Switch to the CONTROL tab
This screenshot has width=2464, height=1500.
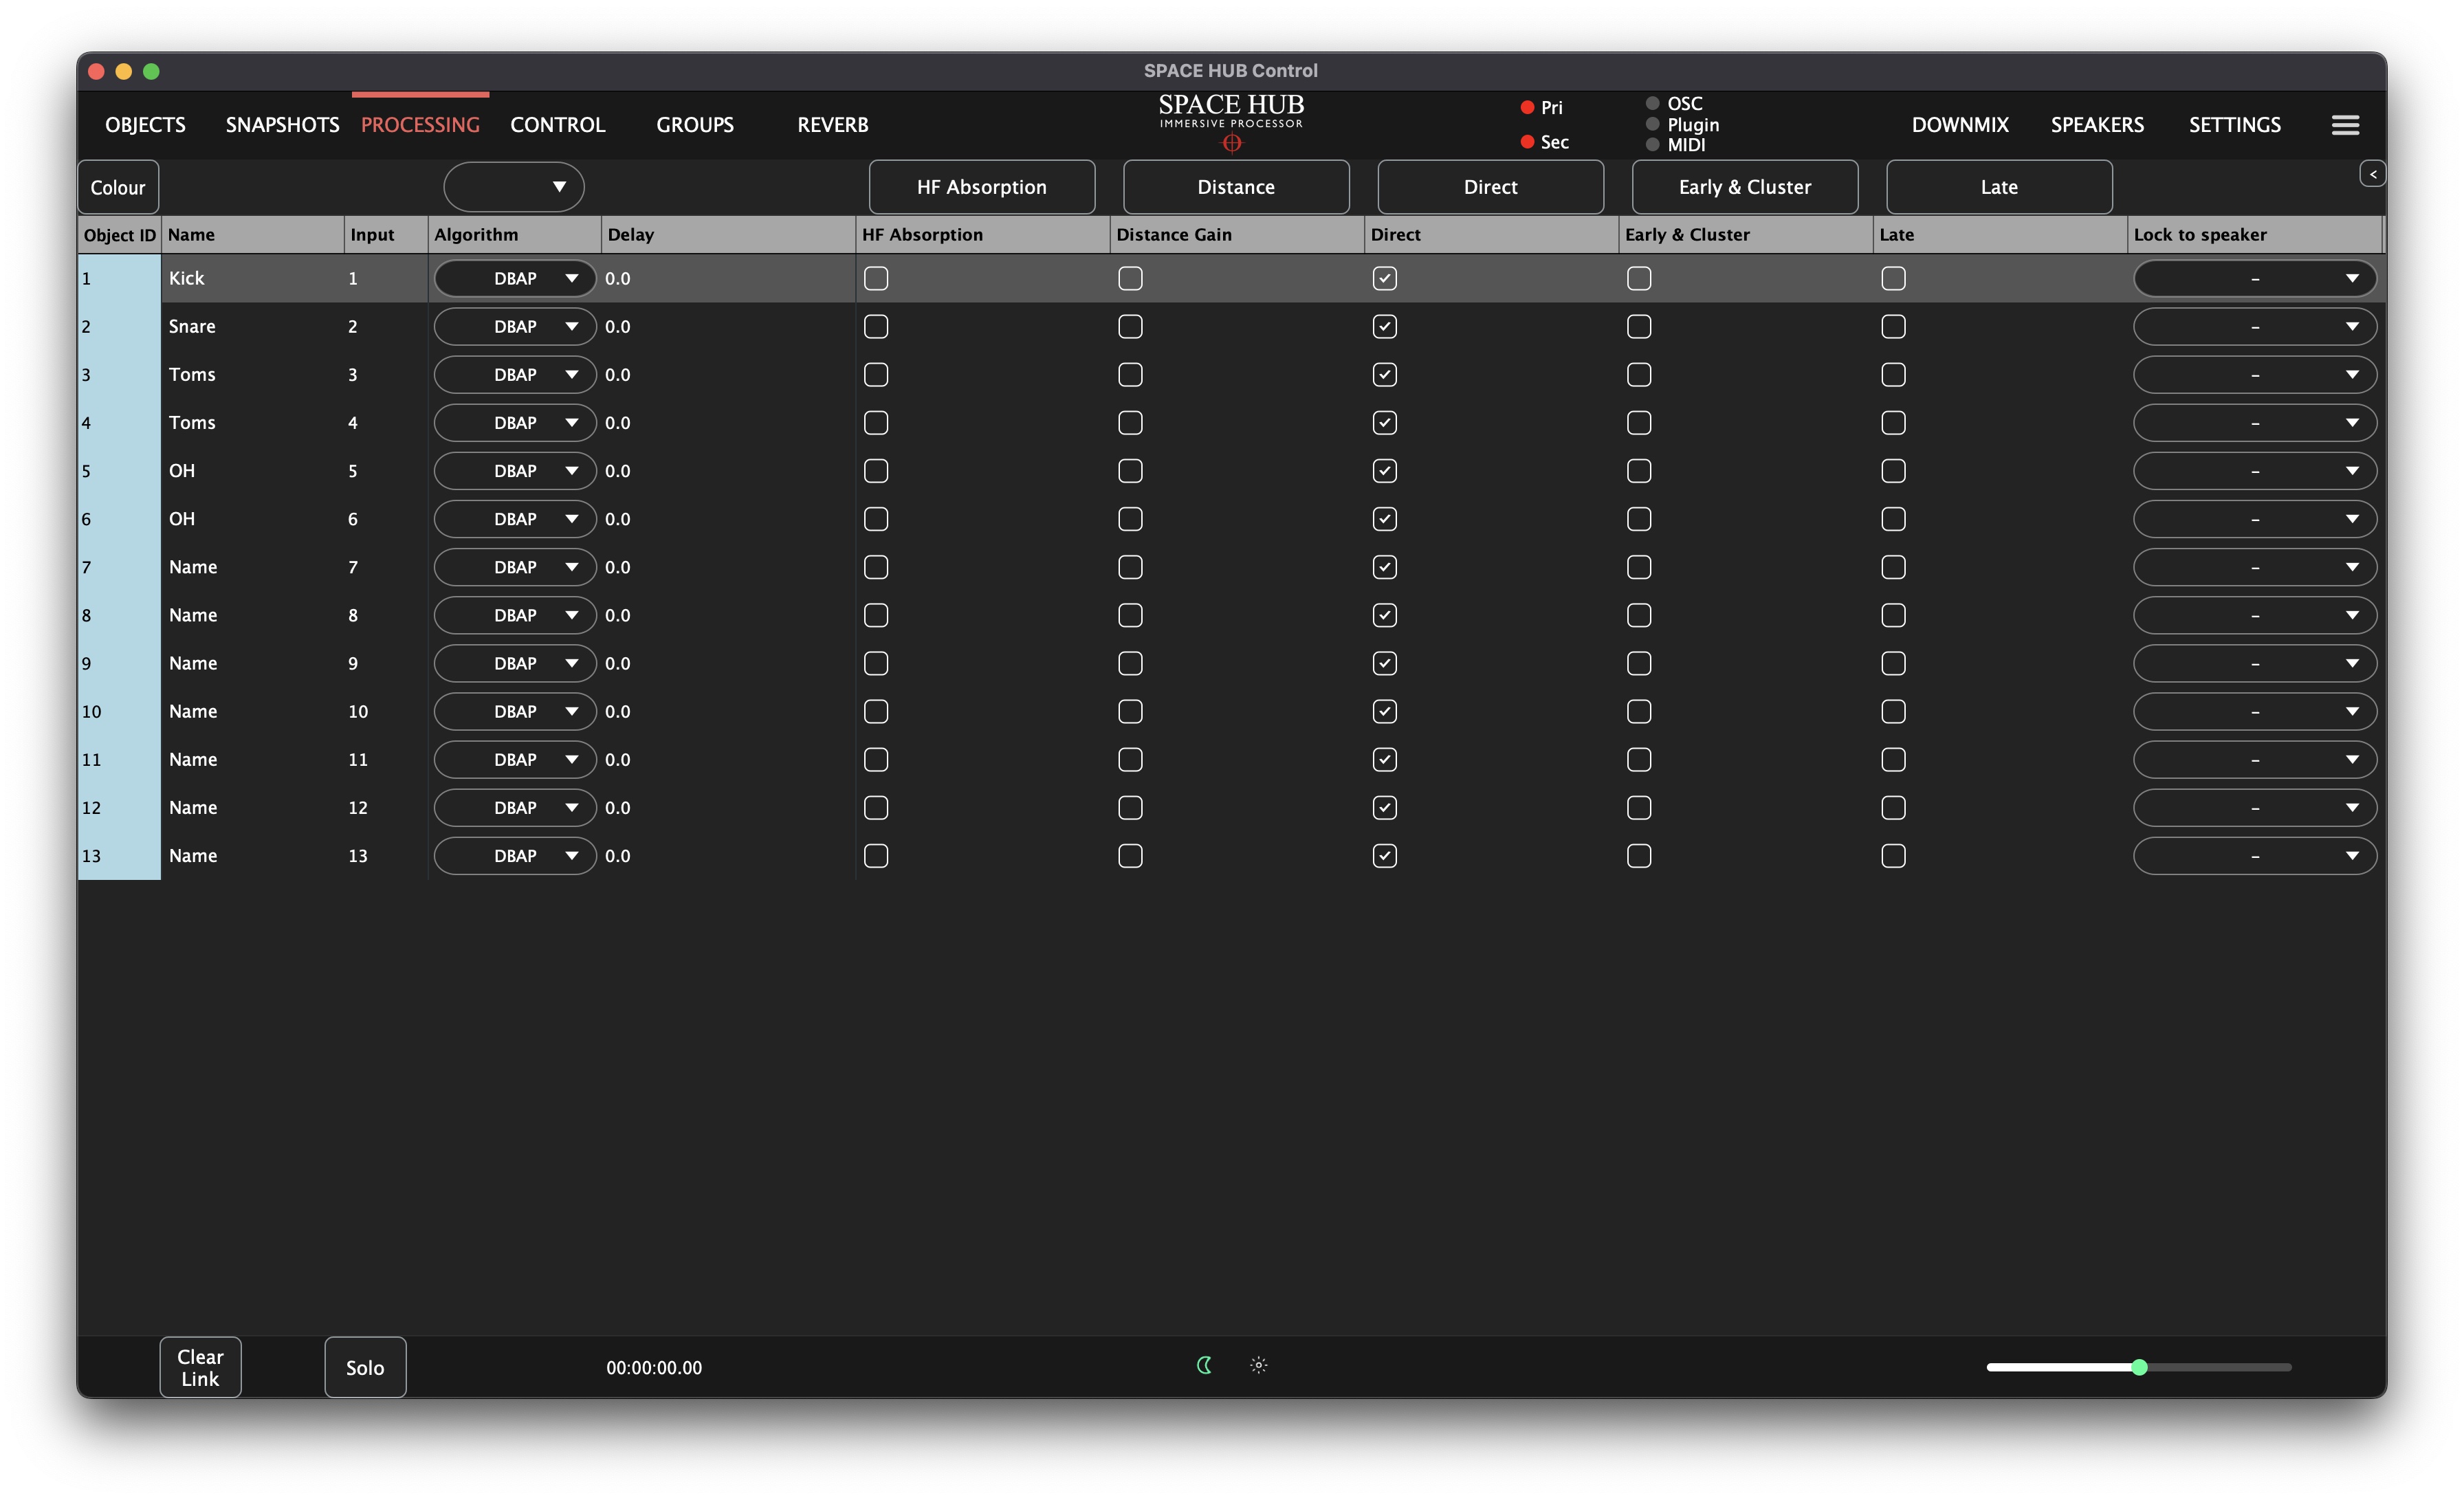pyautogui.click(x=558, y=125)
